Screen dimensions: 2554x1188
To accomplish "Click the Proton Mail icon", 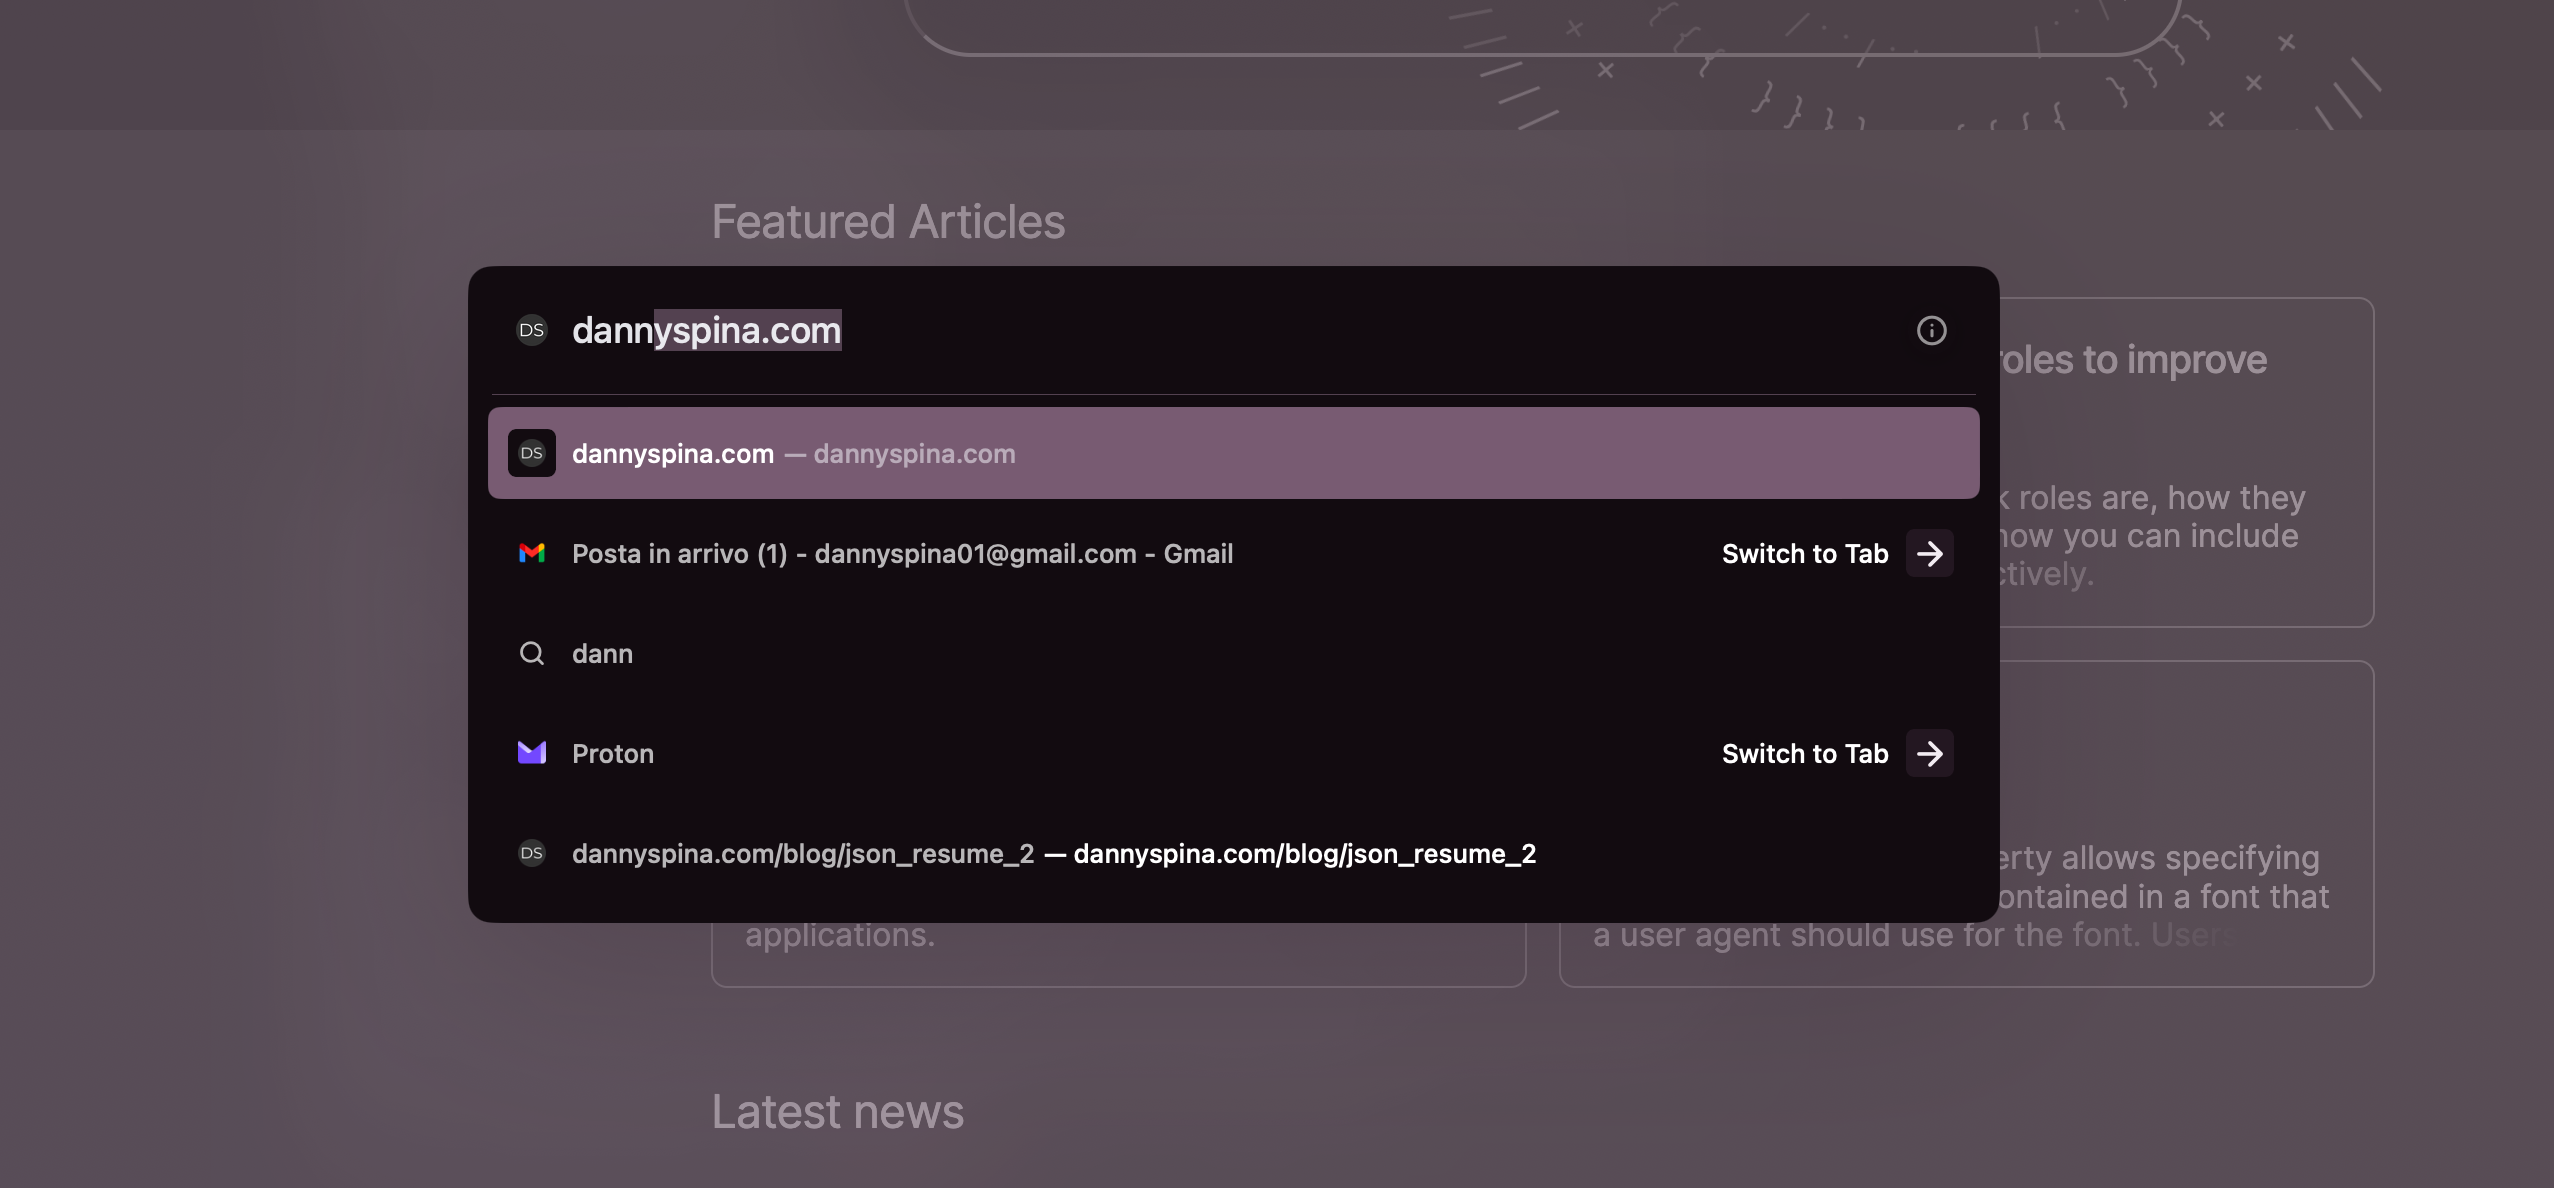I will [x=532, y=753].
